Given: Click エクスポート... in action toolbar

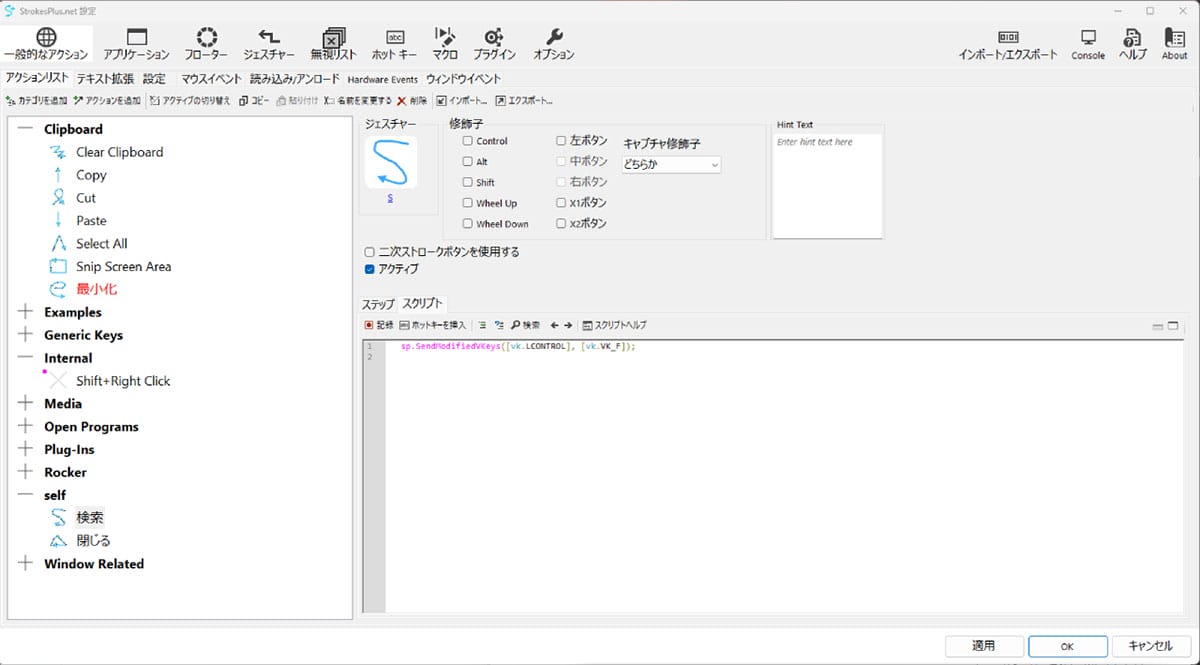Looking at the screenshot, I should point(524,101).
